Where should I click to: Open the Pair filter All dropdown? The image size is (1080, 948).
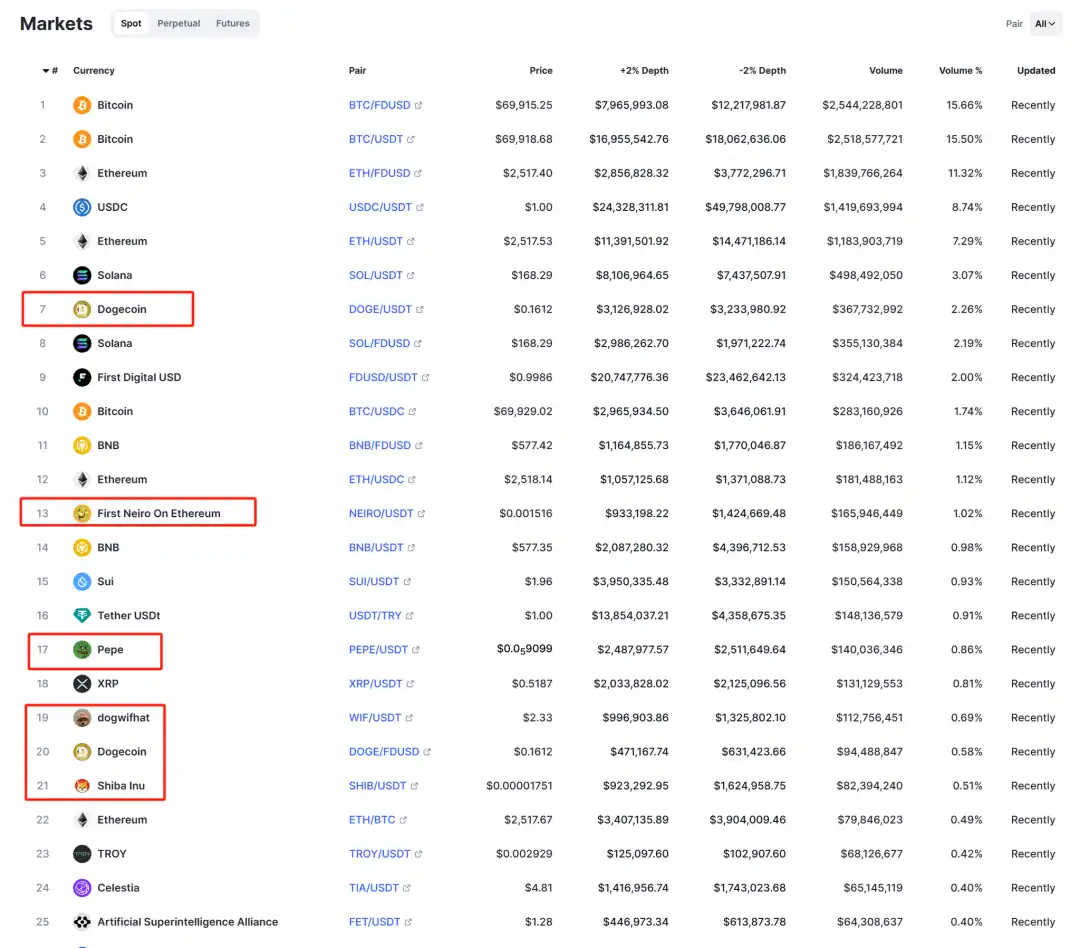(1045, 24)
